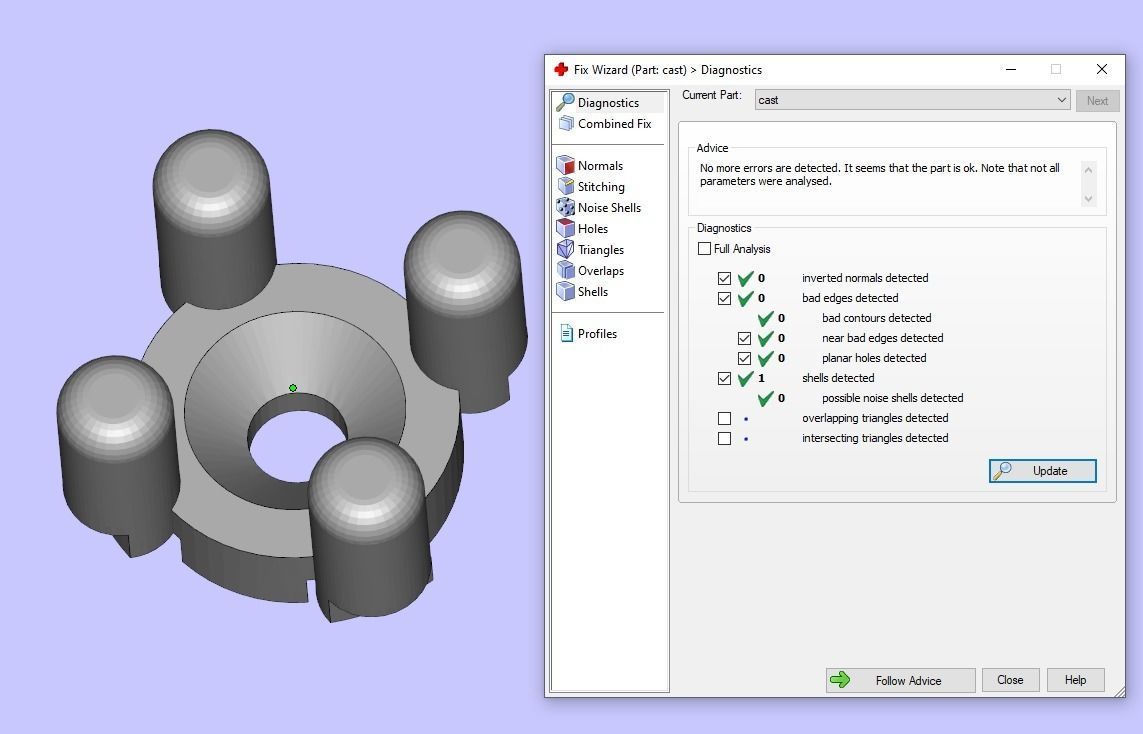
Task: Uncheck inverted normals detected checkbox
Action: coord(724,278)
